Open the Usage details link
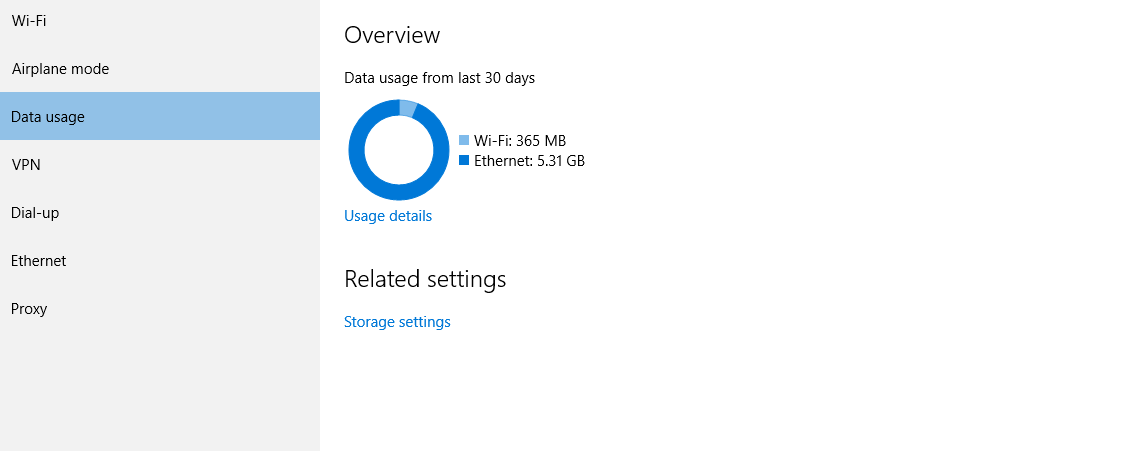This screenshot has width=1139, height=451. coord(388,216)
